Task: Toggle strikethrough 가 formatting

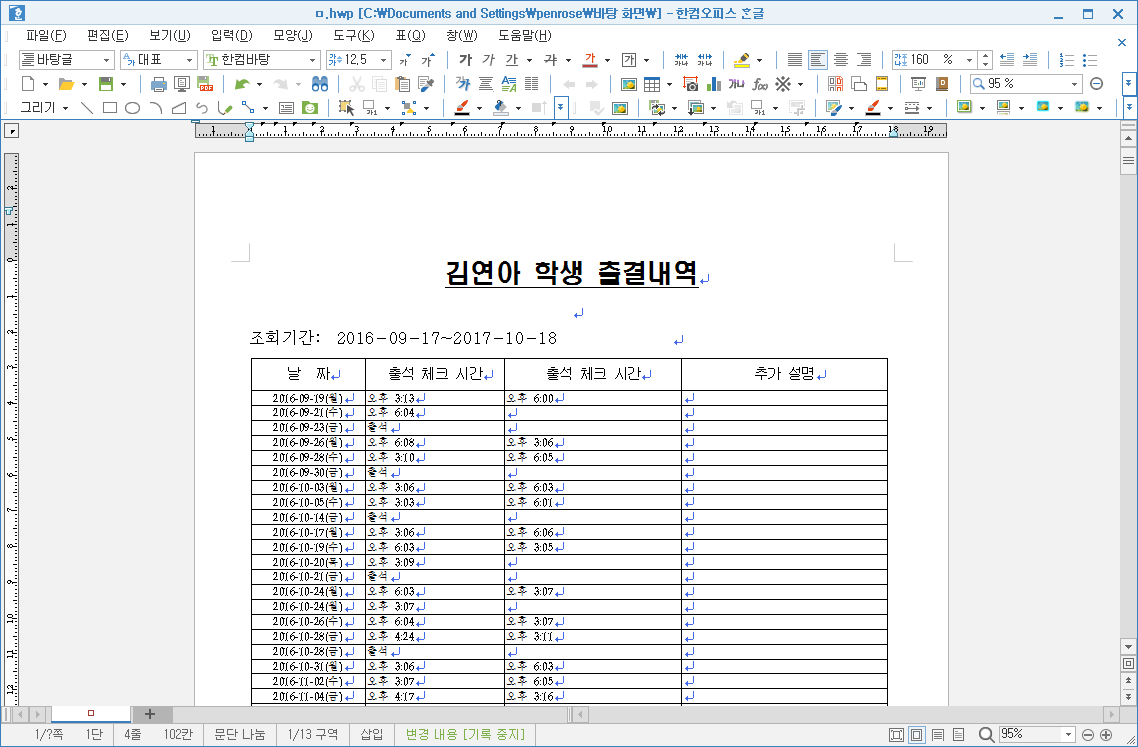Action: click(551, 60)
